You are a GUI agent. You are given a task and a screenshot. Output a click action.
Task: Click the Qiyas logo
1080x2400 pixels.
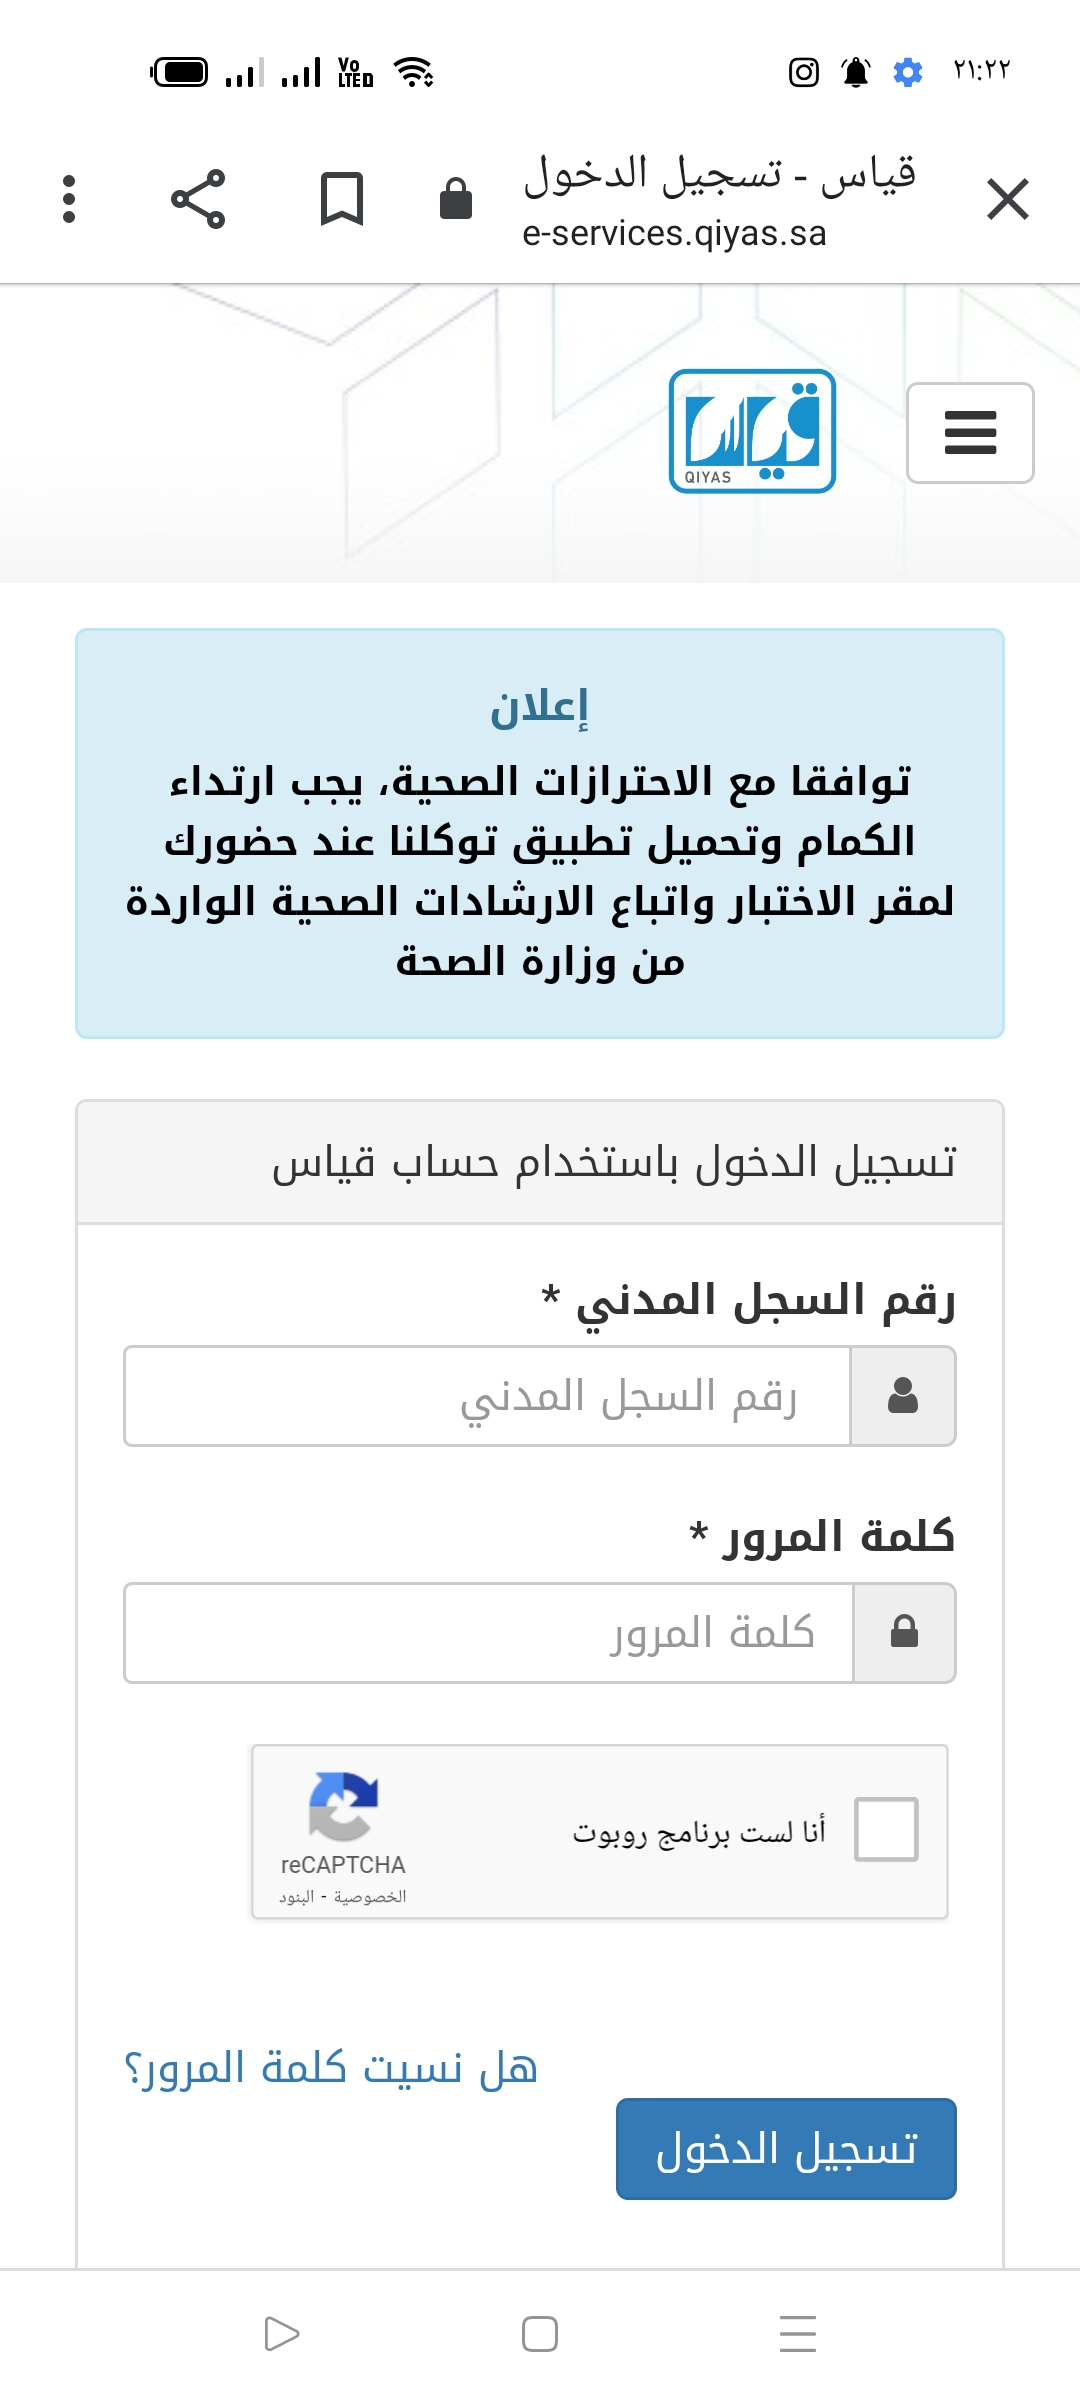pos(752,431)
